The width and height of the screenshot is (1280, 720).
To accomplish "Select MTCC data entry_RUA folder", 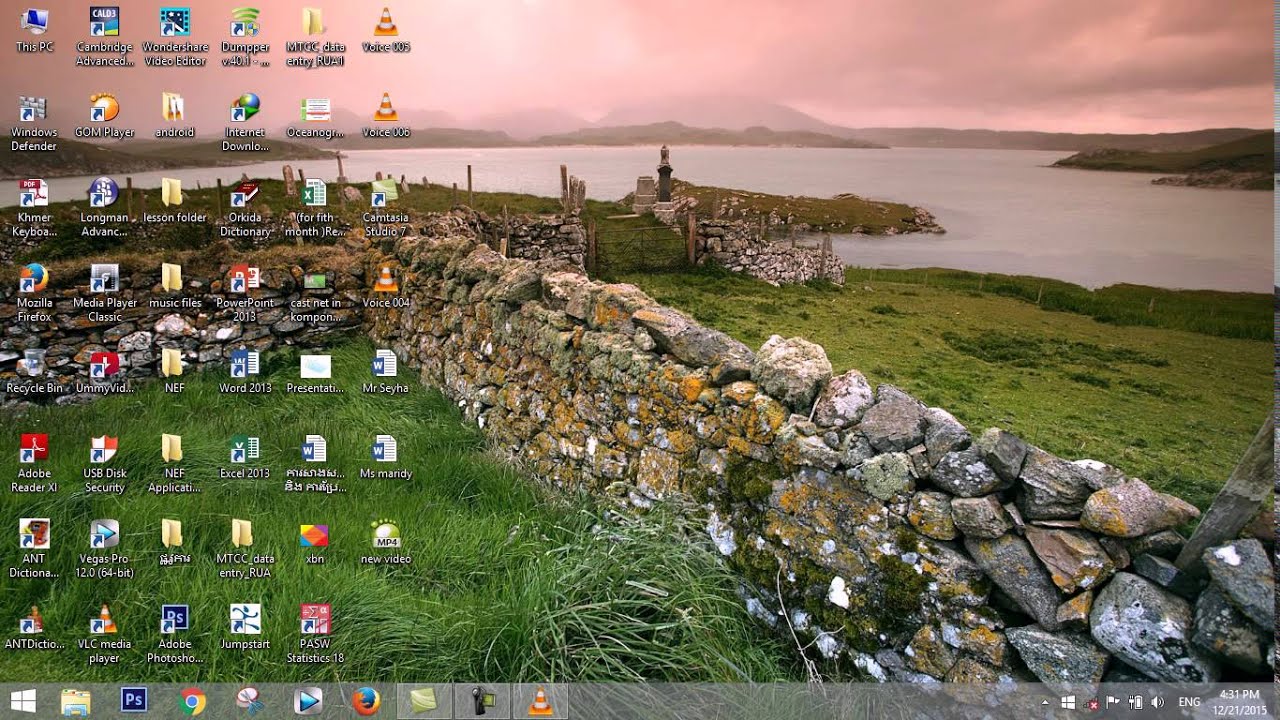I will click(x=245, y=549).
